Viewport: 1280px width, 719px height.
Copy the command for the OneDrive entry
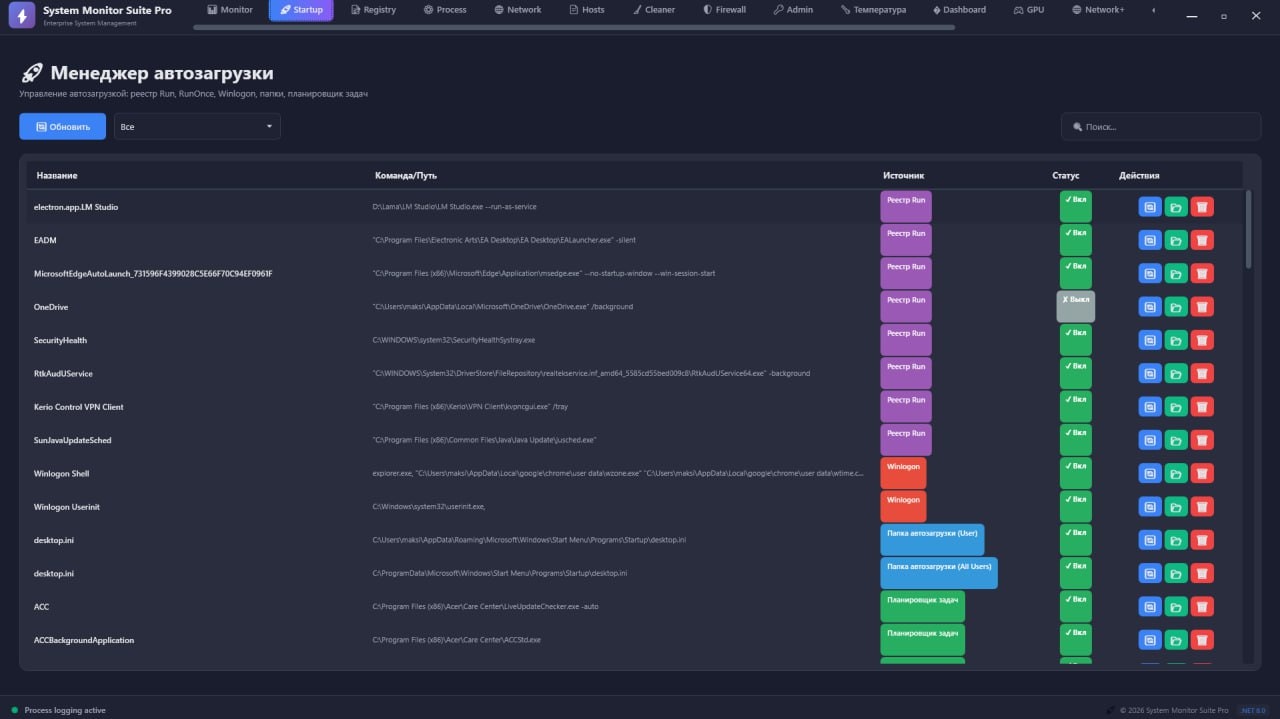(x=1150, y=306)
